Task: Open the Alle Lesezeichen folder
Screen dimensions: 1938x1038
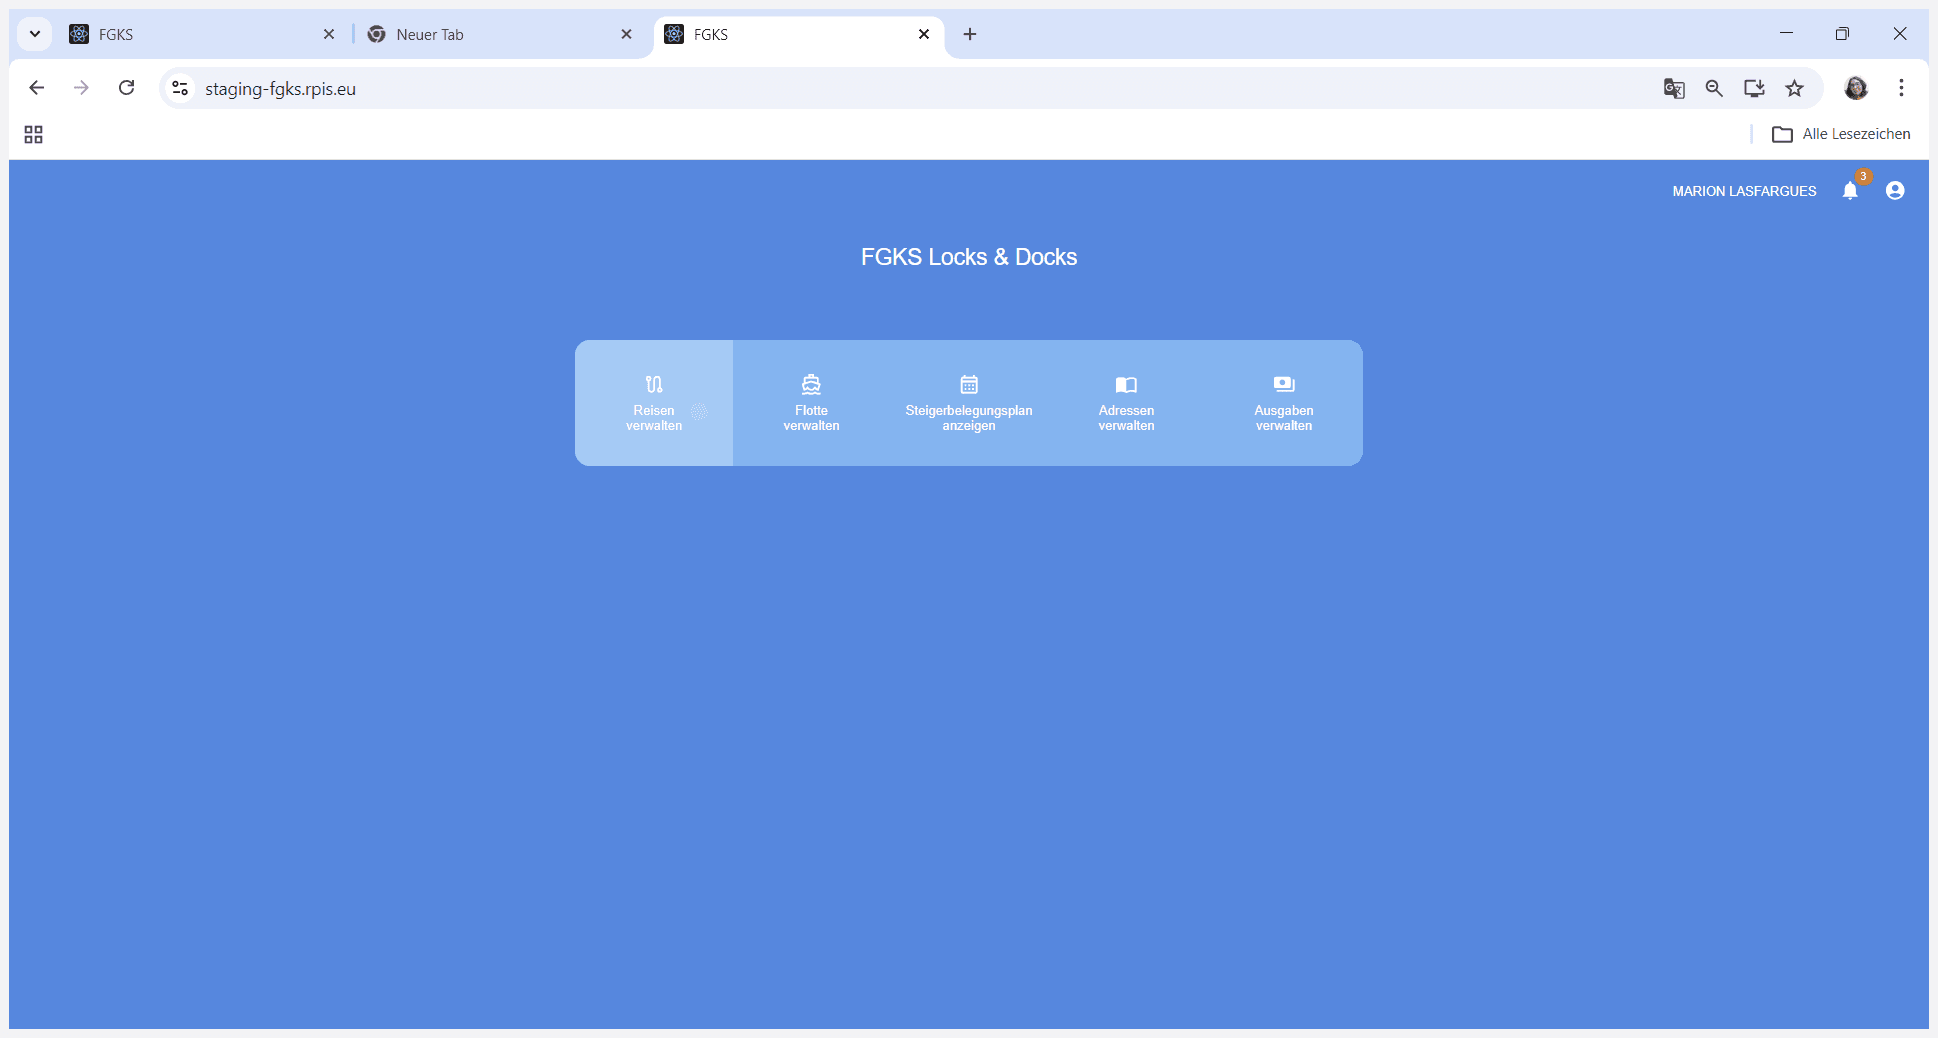Action: [x=1841, y=134]
